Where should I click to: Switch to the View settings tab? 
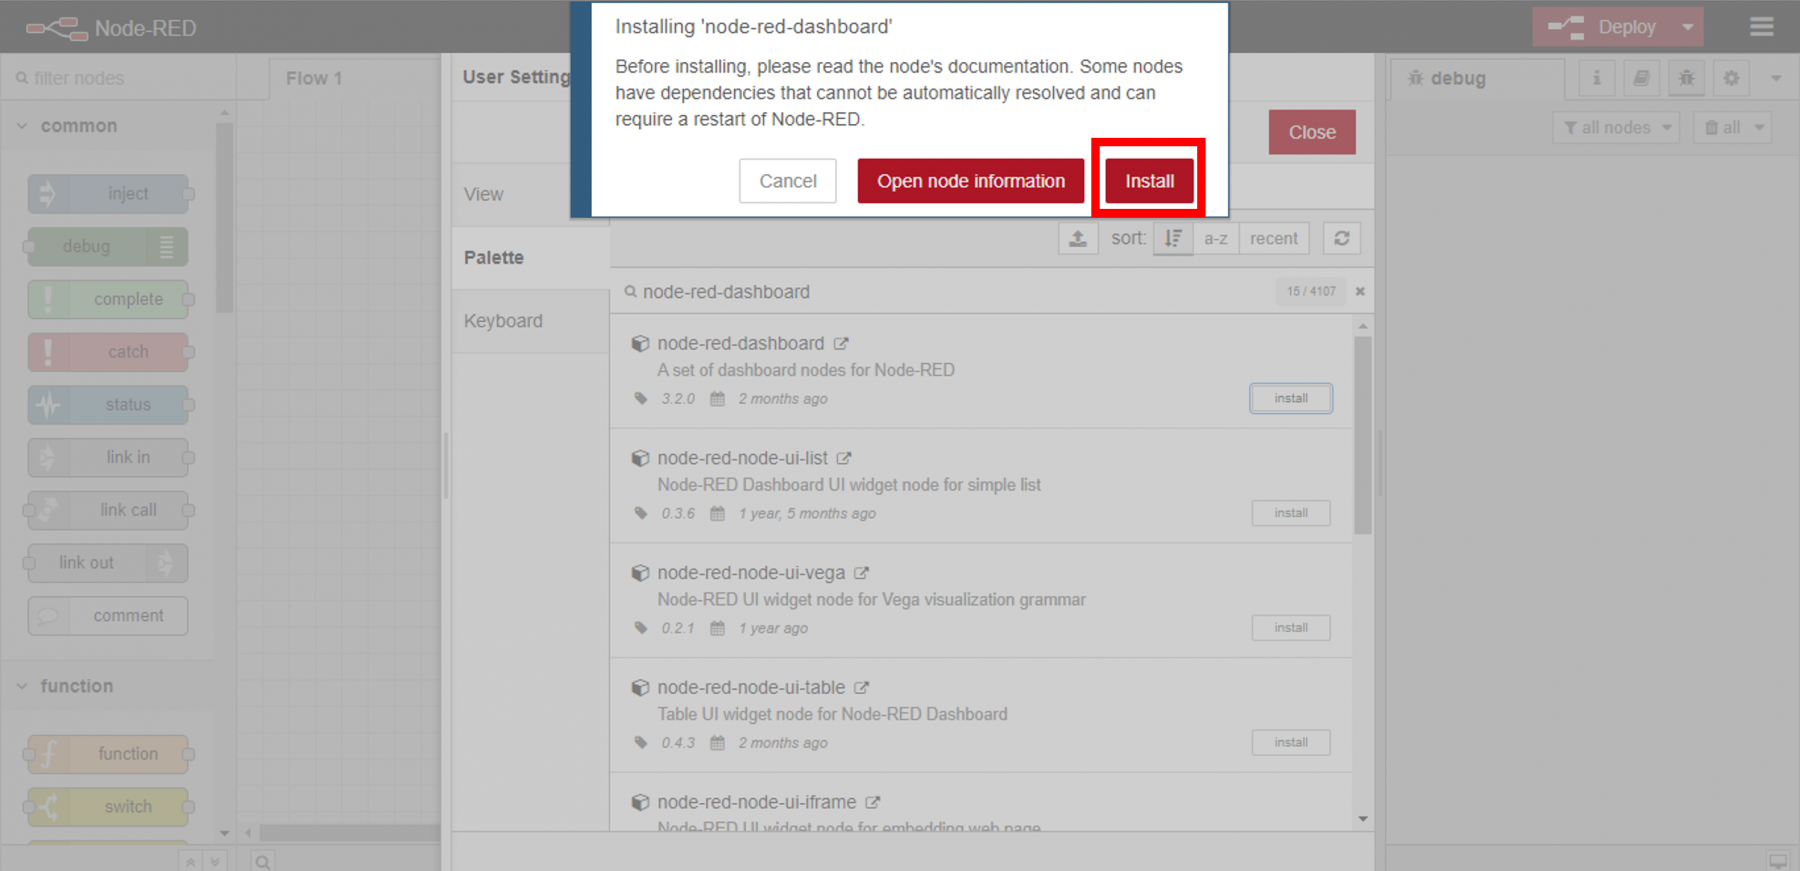(x=484, y=195)
